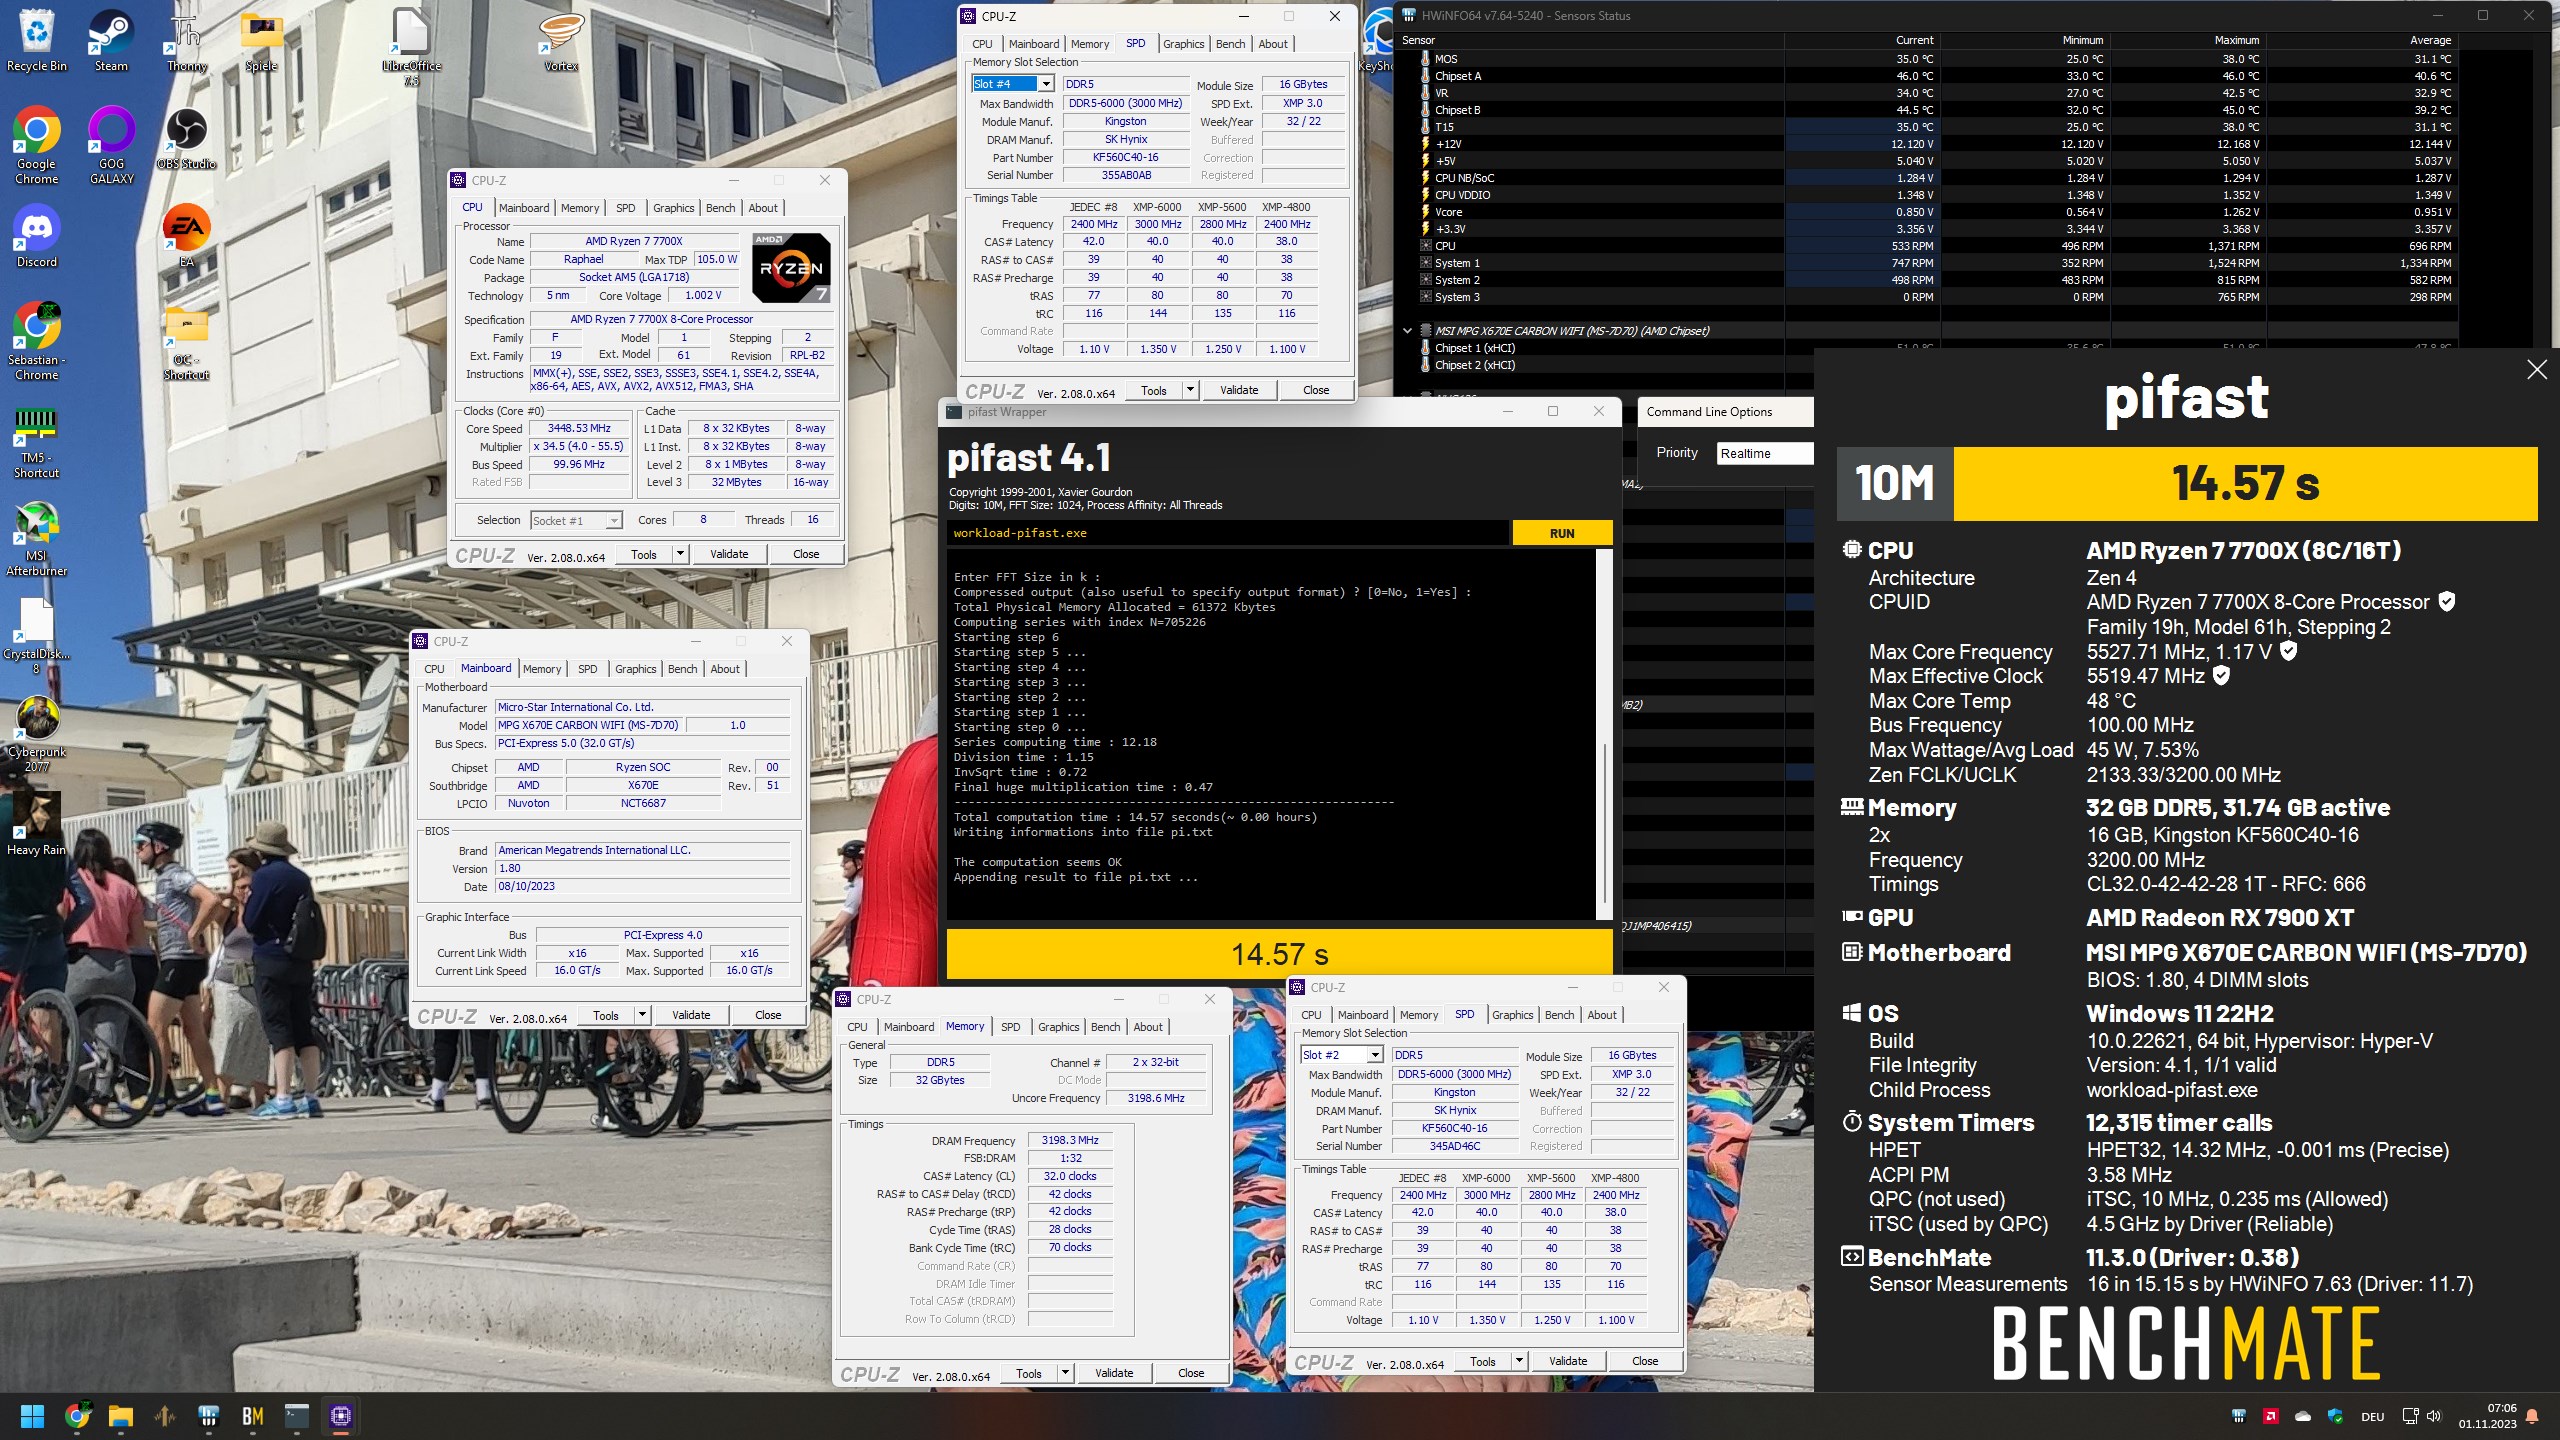This screenshot has height=1440, width=2560.
Task: Switch to CPU-Z taskbar icon
Action: [x=341, y=1416]
